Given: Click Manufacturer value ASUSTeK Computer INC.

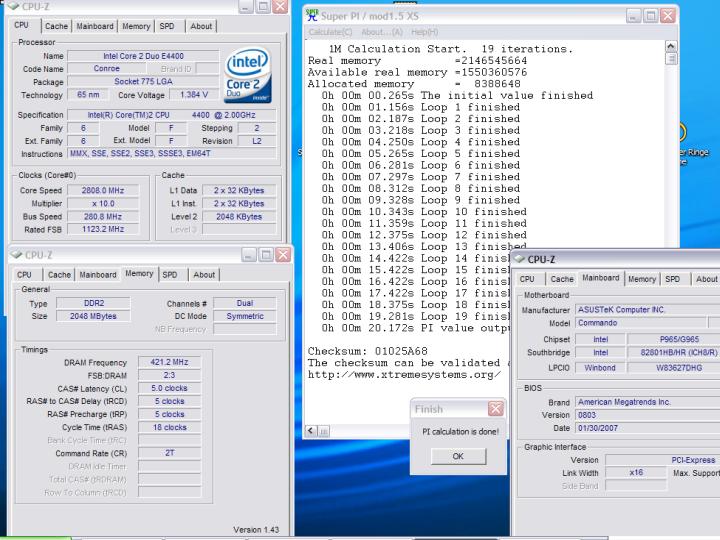Looking at the screenshot, I should [x=647, y=310].
